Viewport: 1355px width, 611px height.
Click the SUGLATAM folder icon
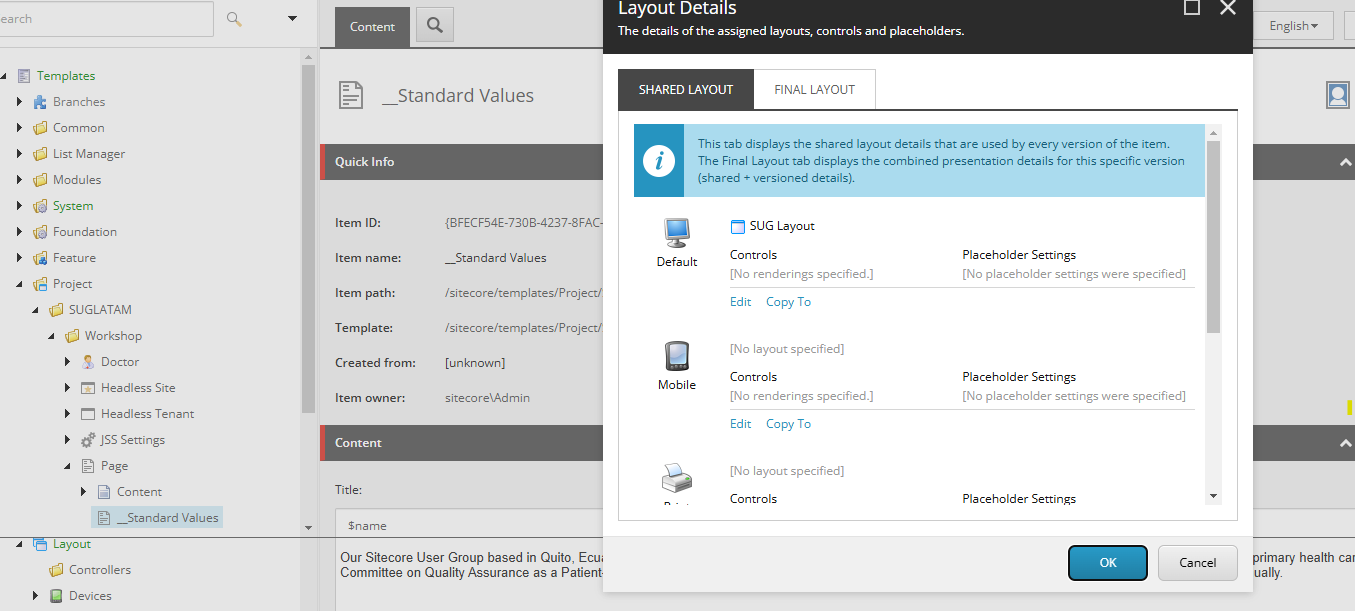click(56, 310)
